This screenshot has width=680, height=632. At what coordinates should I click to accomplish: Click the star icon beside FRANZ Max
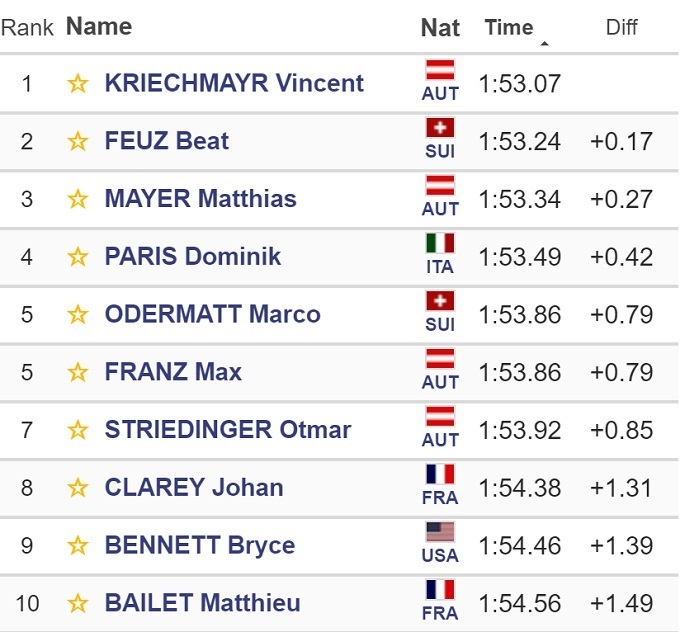pyautogui.click(x=78, y=373)
